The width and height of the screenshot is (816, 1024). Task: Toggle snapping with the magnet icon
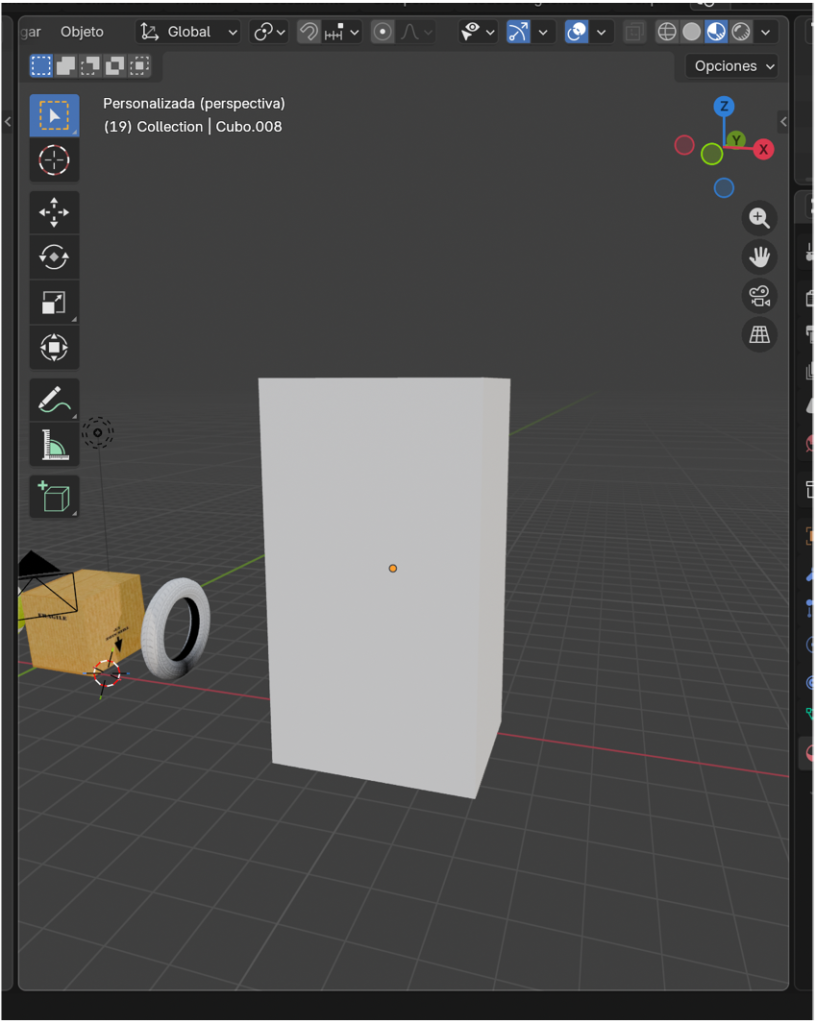309,31
